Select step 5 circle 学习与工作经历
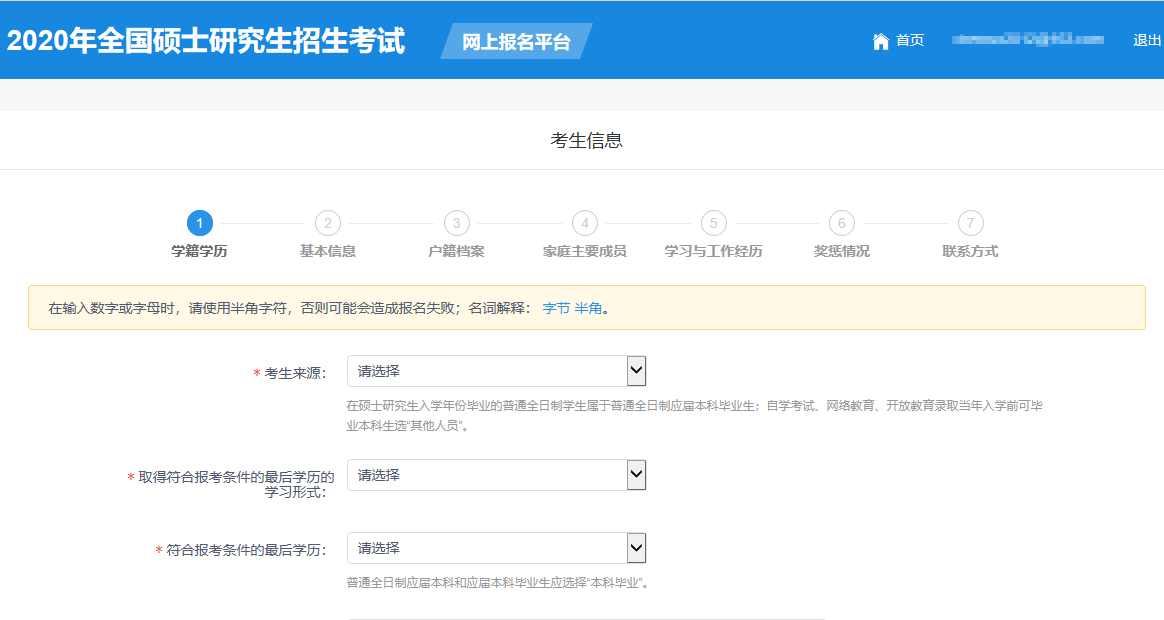1164x620 pixels. click(713, 223)
